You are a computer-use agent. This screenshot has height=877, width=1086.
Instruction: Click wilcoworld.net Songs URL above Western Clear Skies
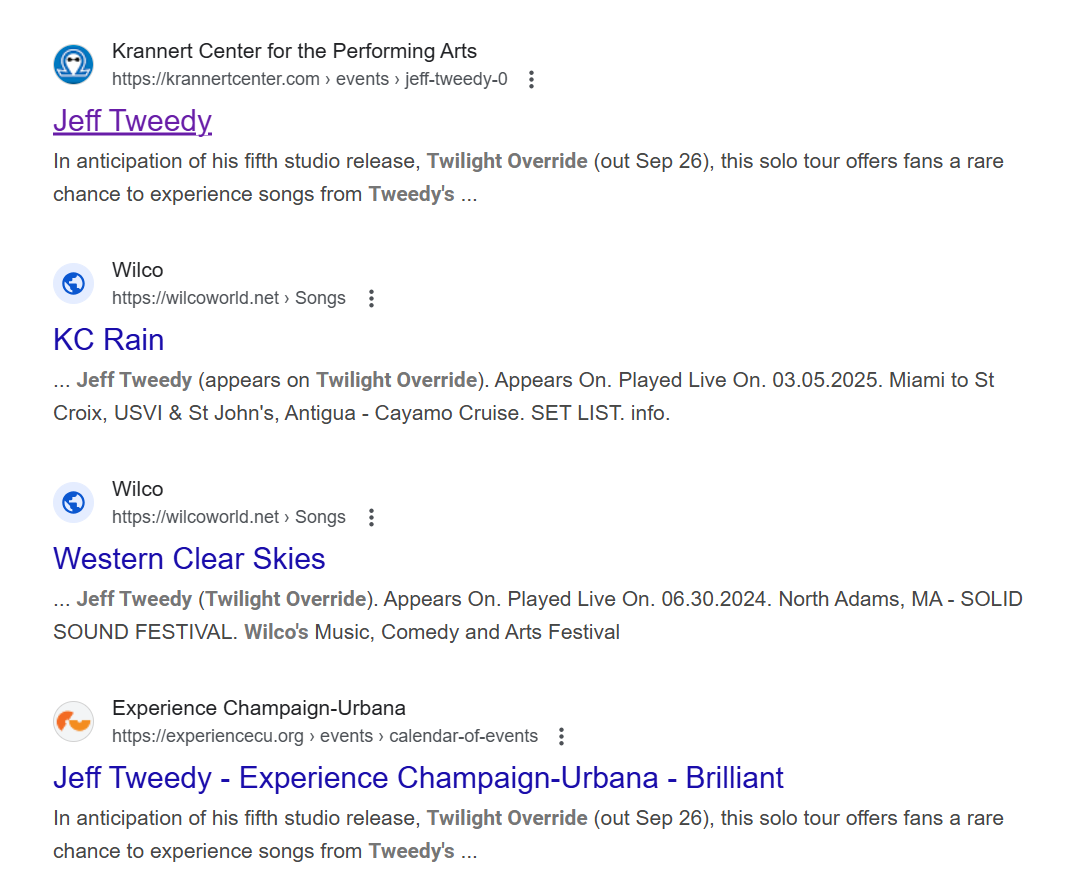229,517
